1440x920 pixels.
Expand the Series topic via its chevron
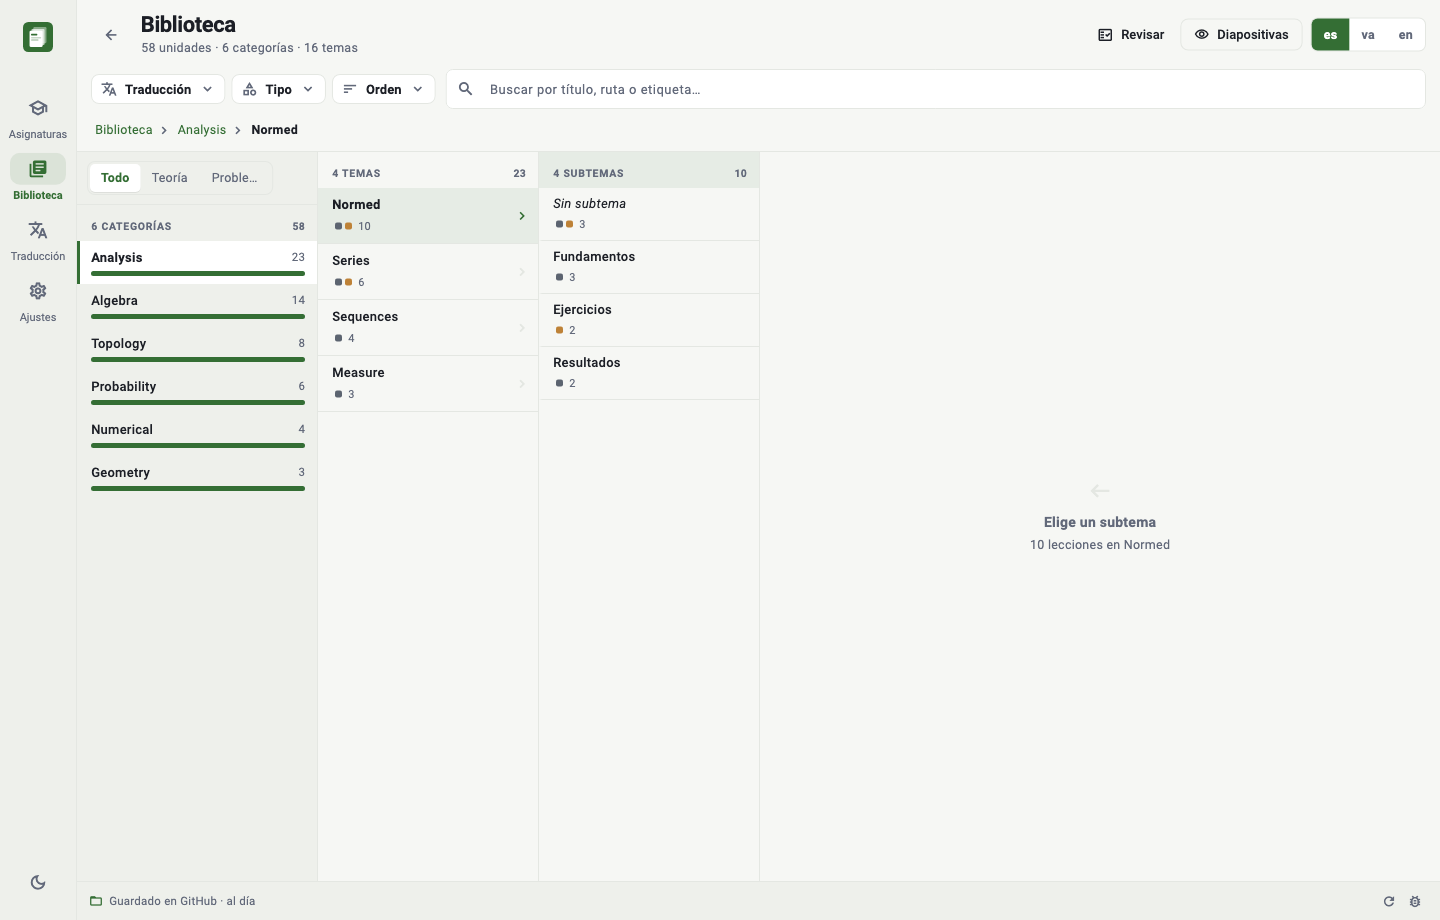click(522, 272)
